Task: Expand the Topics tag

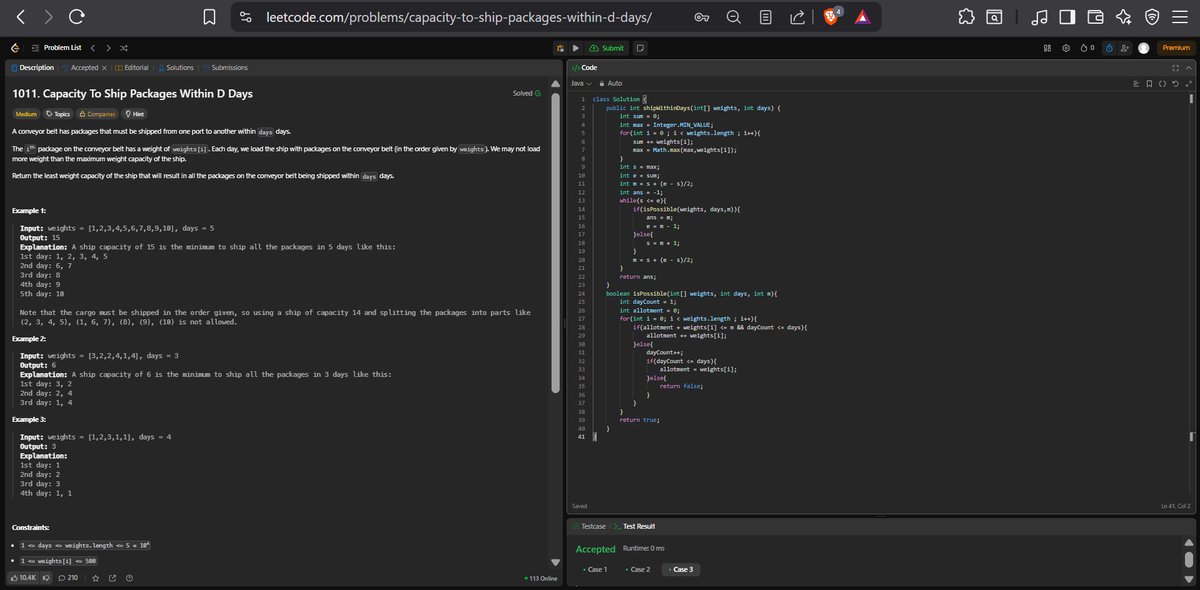Action: (57, 114)
